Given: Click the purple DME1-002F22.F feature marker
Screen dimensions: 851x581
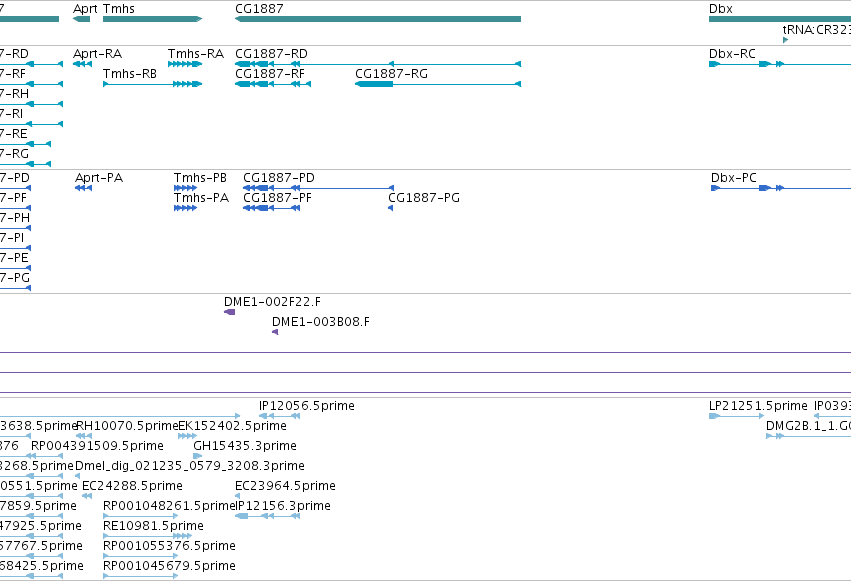Looking at the screenshot, I should pyautogui.click(x=230, y=312).
